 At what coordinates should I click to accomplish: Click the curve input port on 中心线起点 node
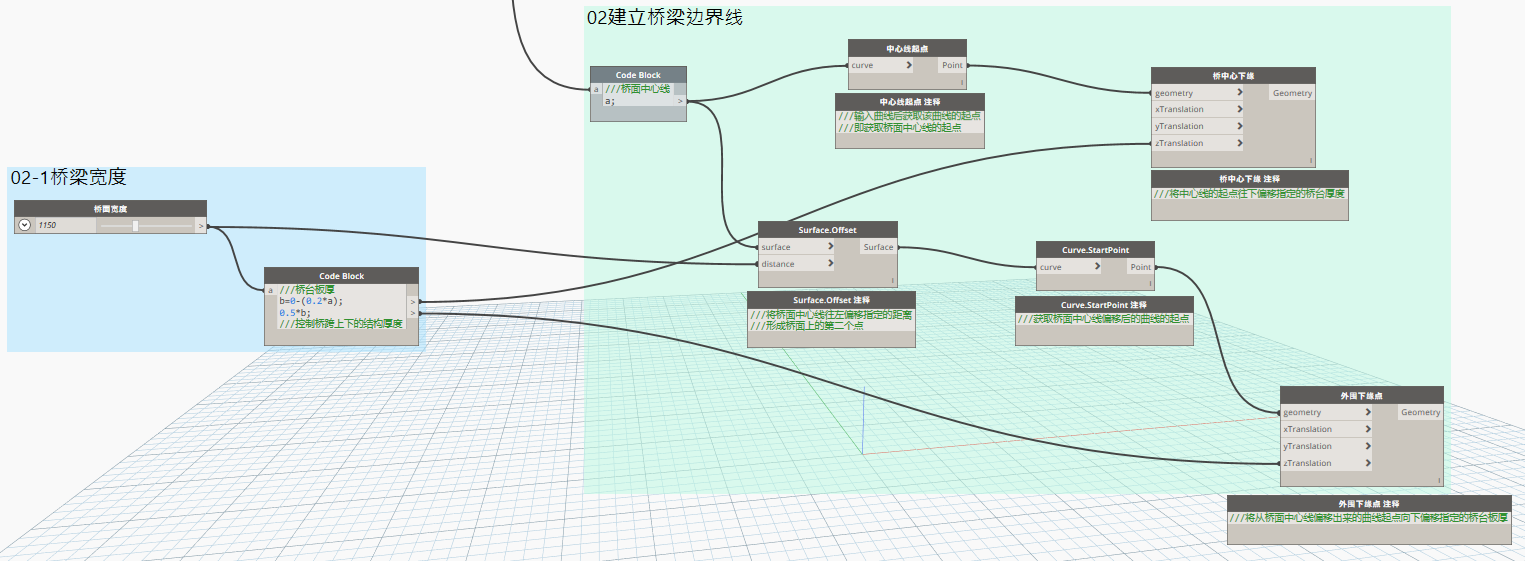click(x=881, y=66)
